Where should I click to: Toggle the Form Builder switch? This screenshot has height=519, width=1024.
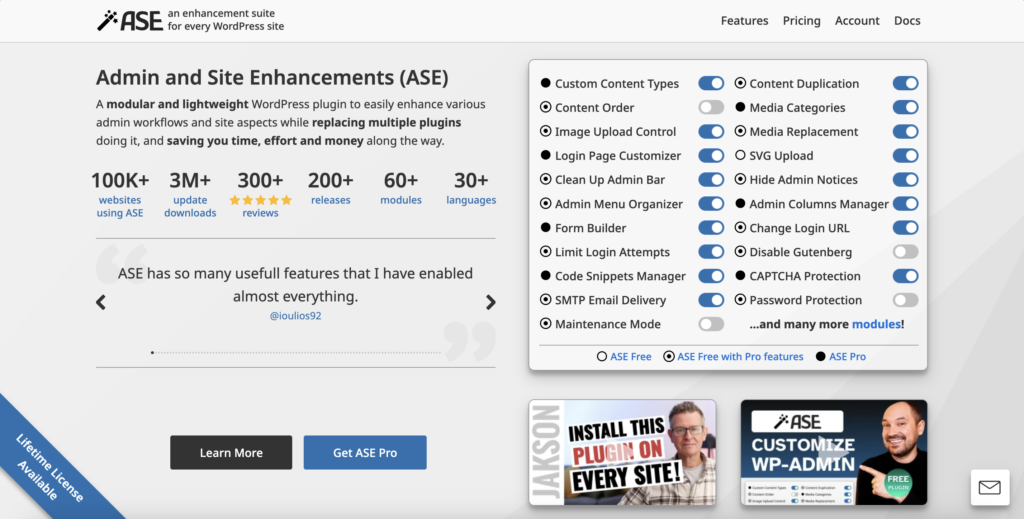pyautogui.click(x=711, y=228)
